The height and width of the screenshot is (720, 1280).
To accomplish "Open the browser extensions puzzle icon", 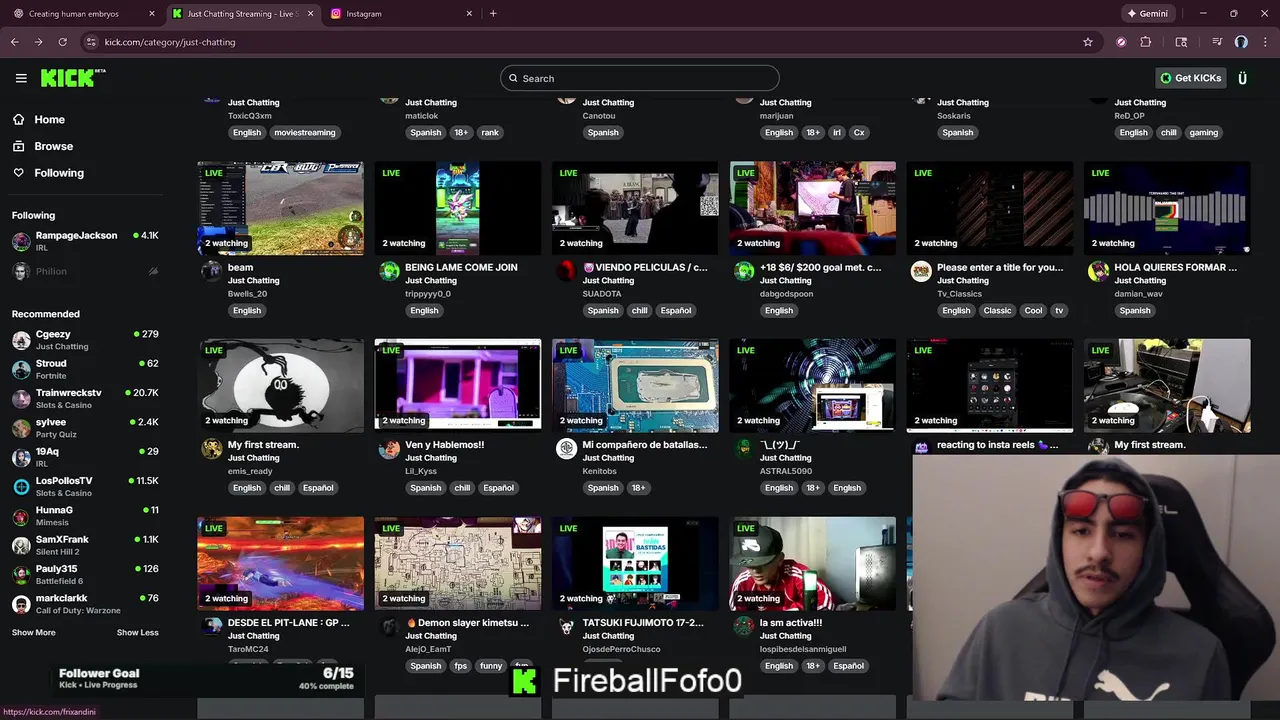I will pos(1146,42).
